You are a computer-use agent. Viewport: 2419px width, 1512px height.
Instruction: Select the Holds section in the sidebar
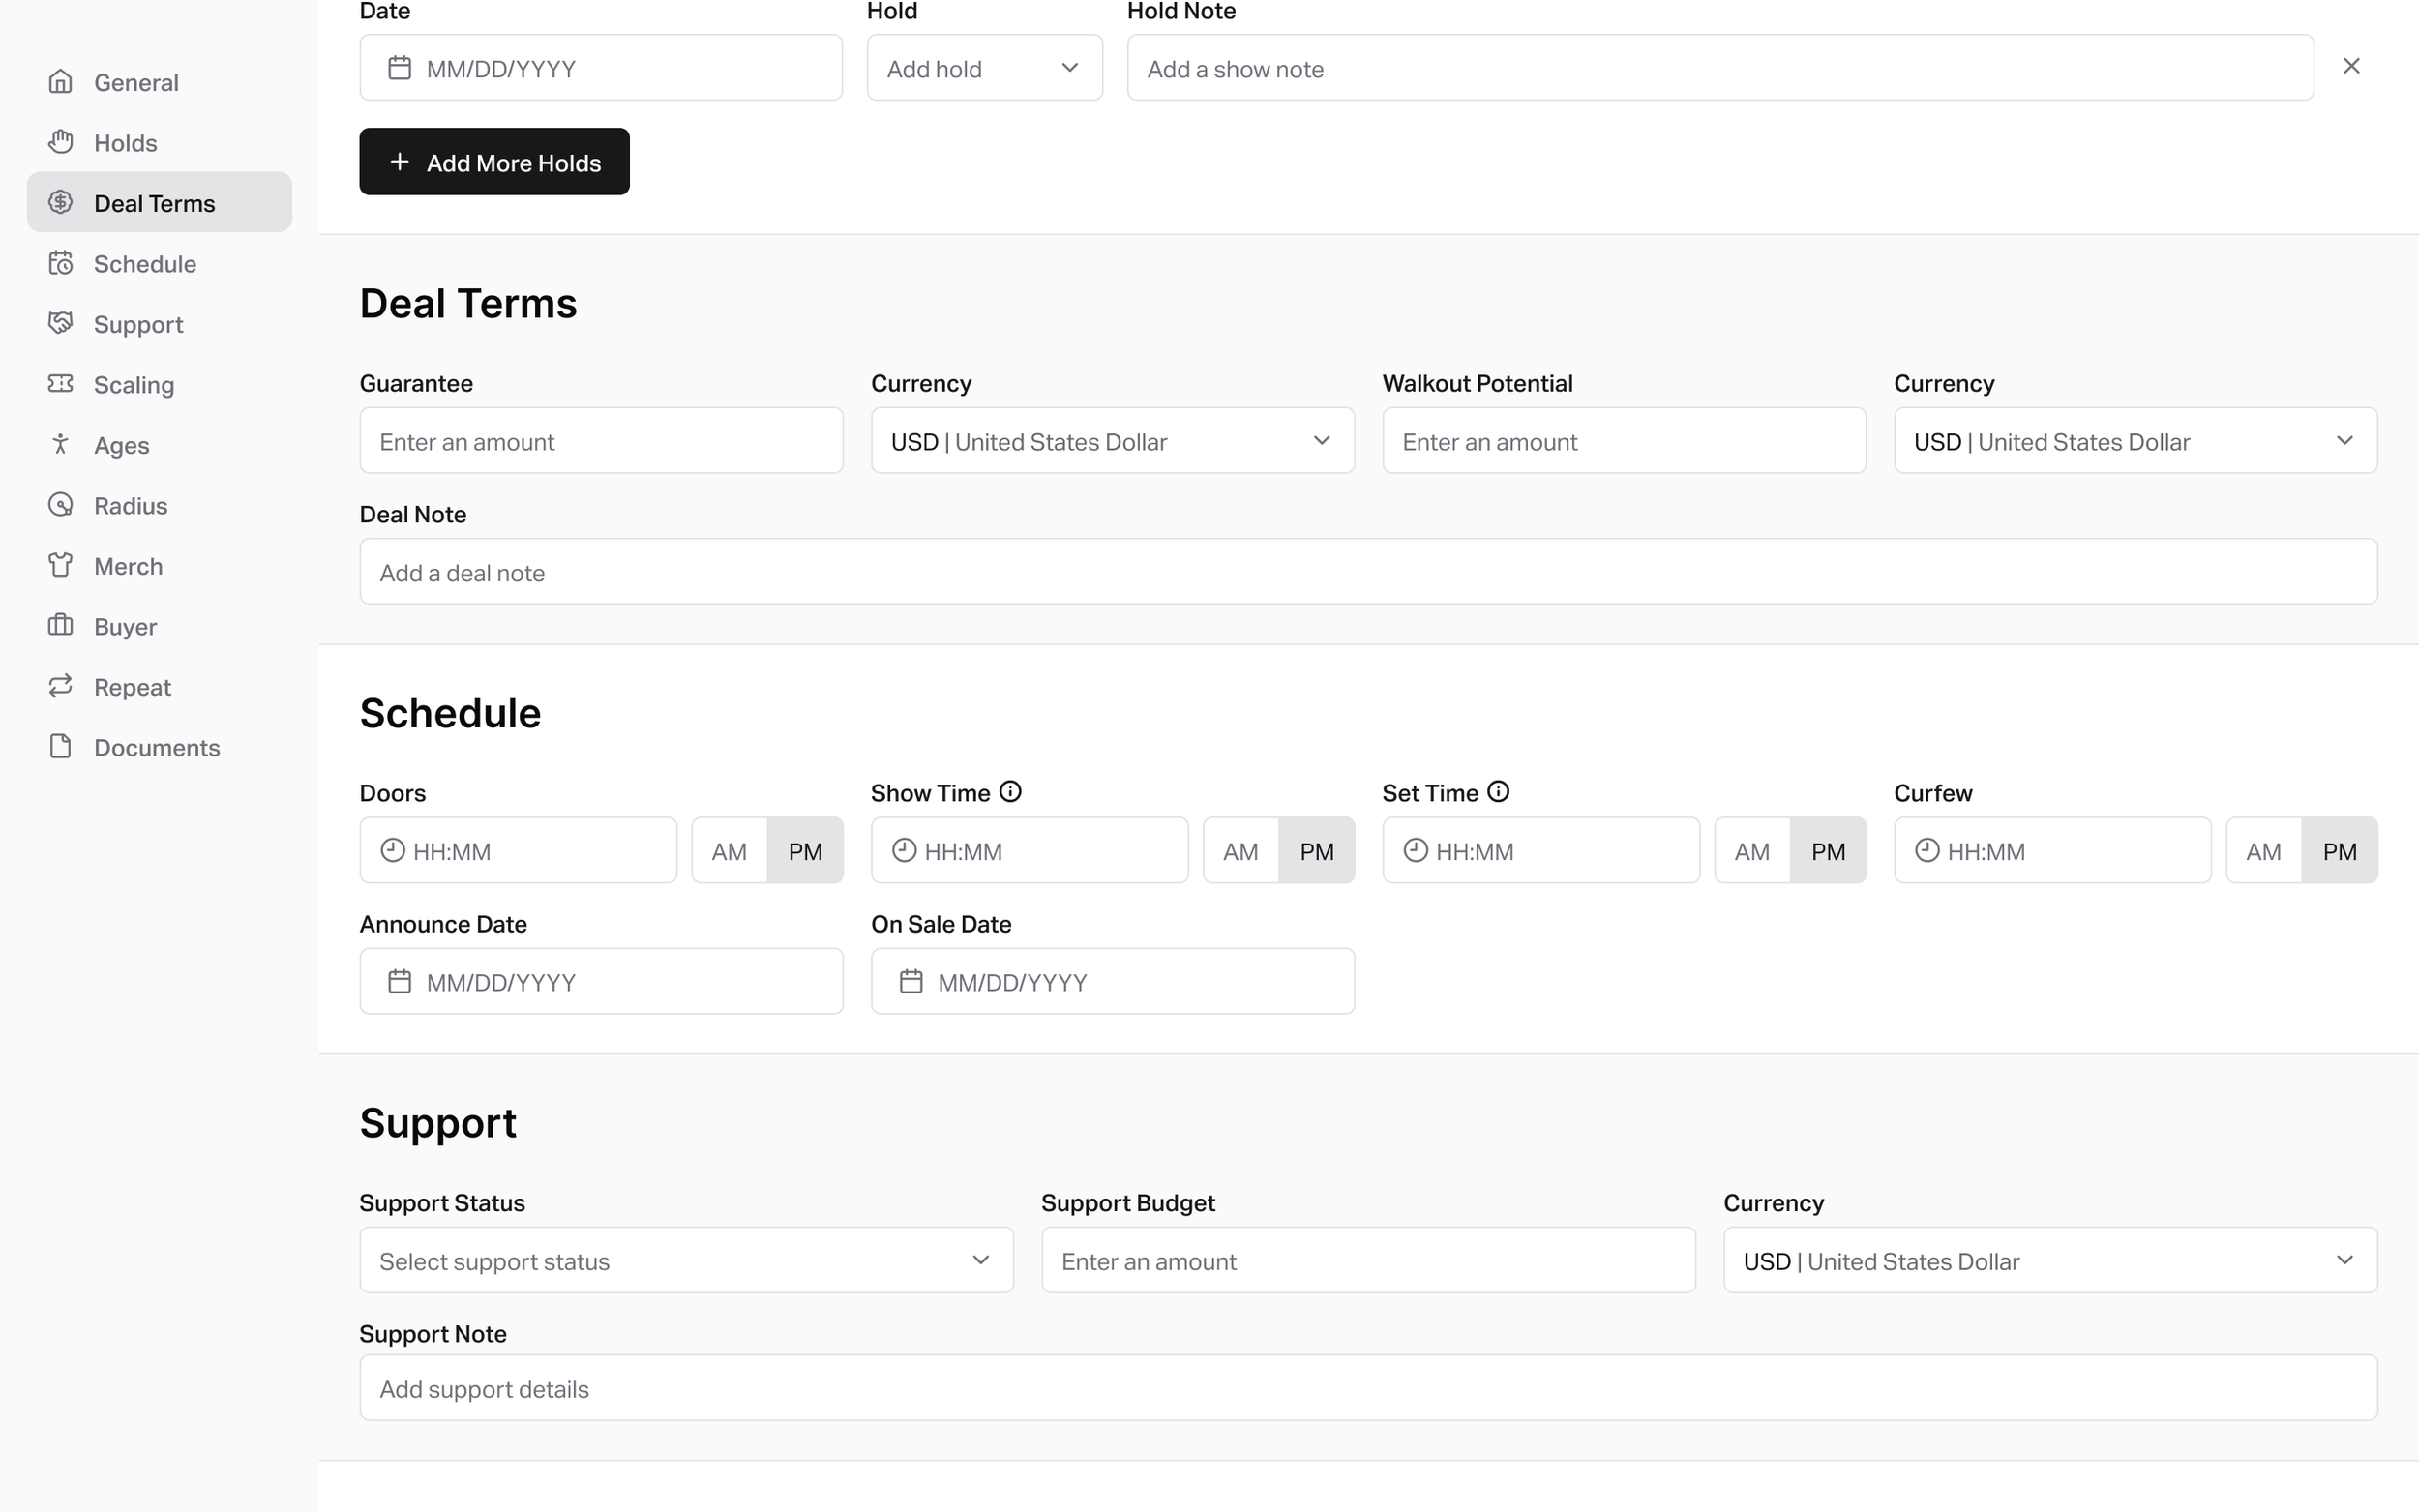click(125, 142)
